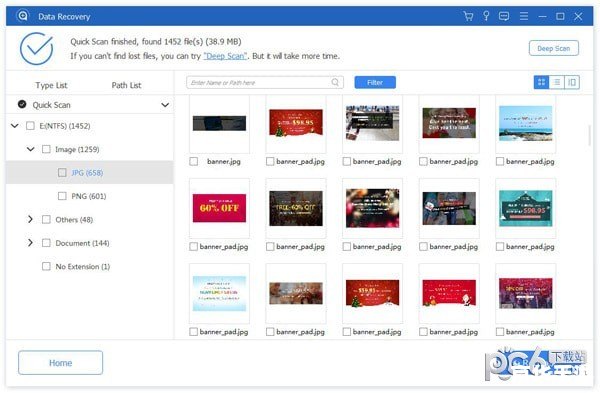Check the JPG (658) checkbox

(x=62, y=173)
